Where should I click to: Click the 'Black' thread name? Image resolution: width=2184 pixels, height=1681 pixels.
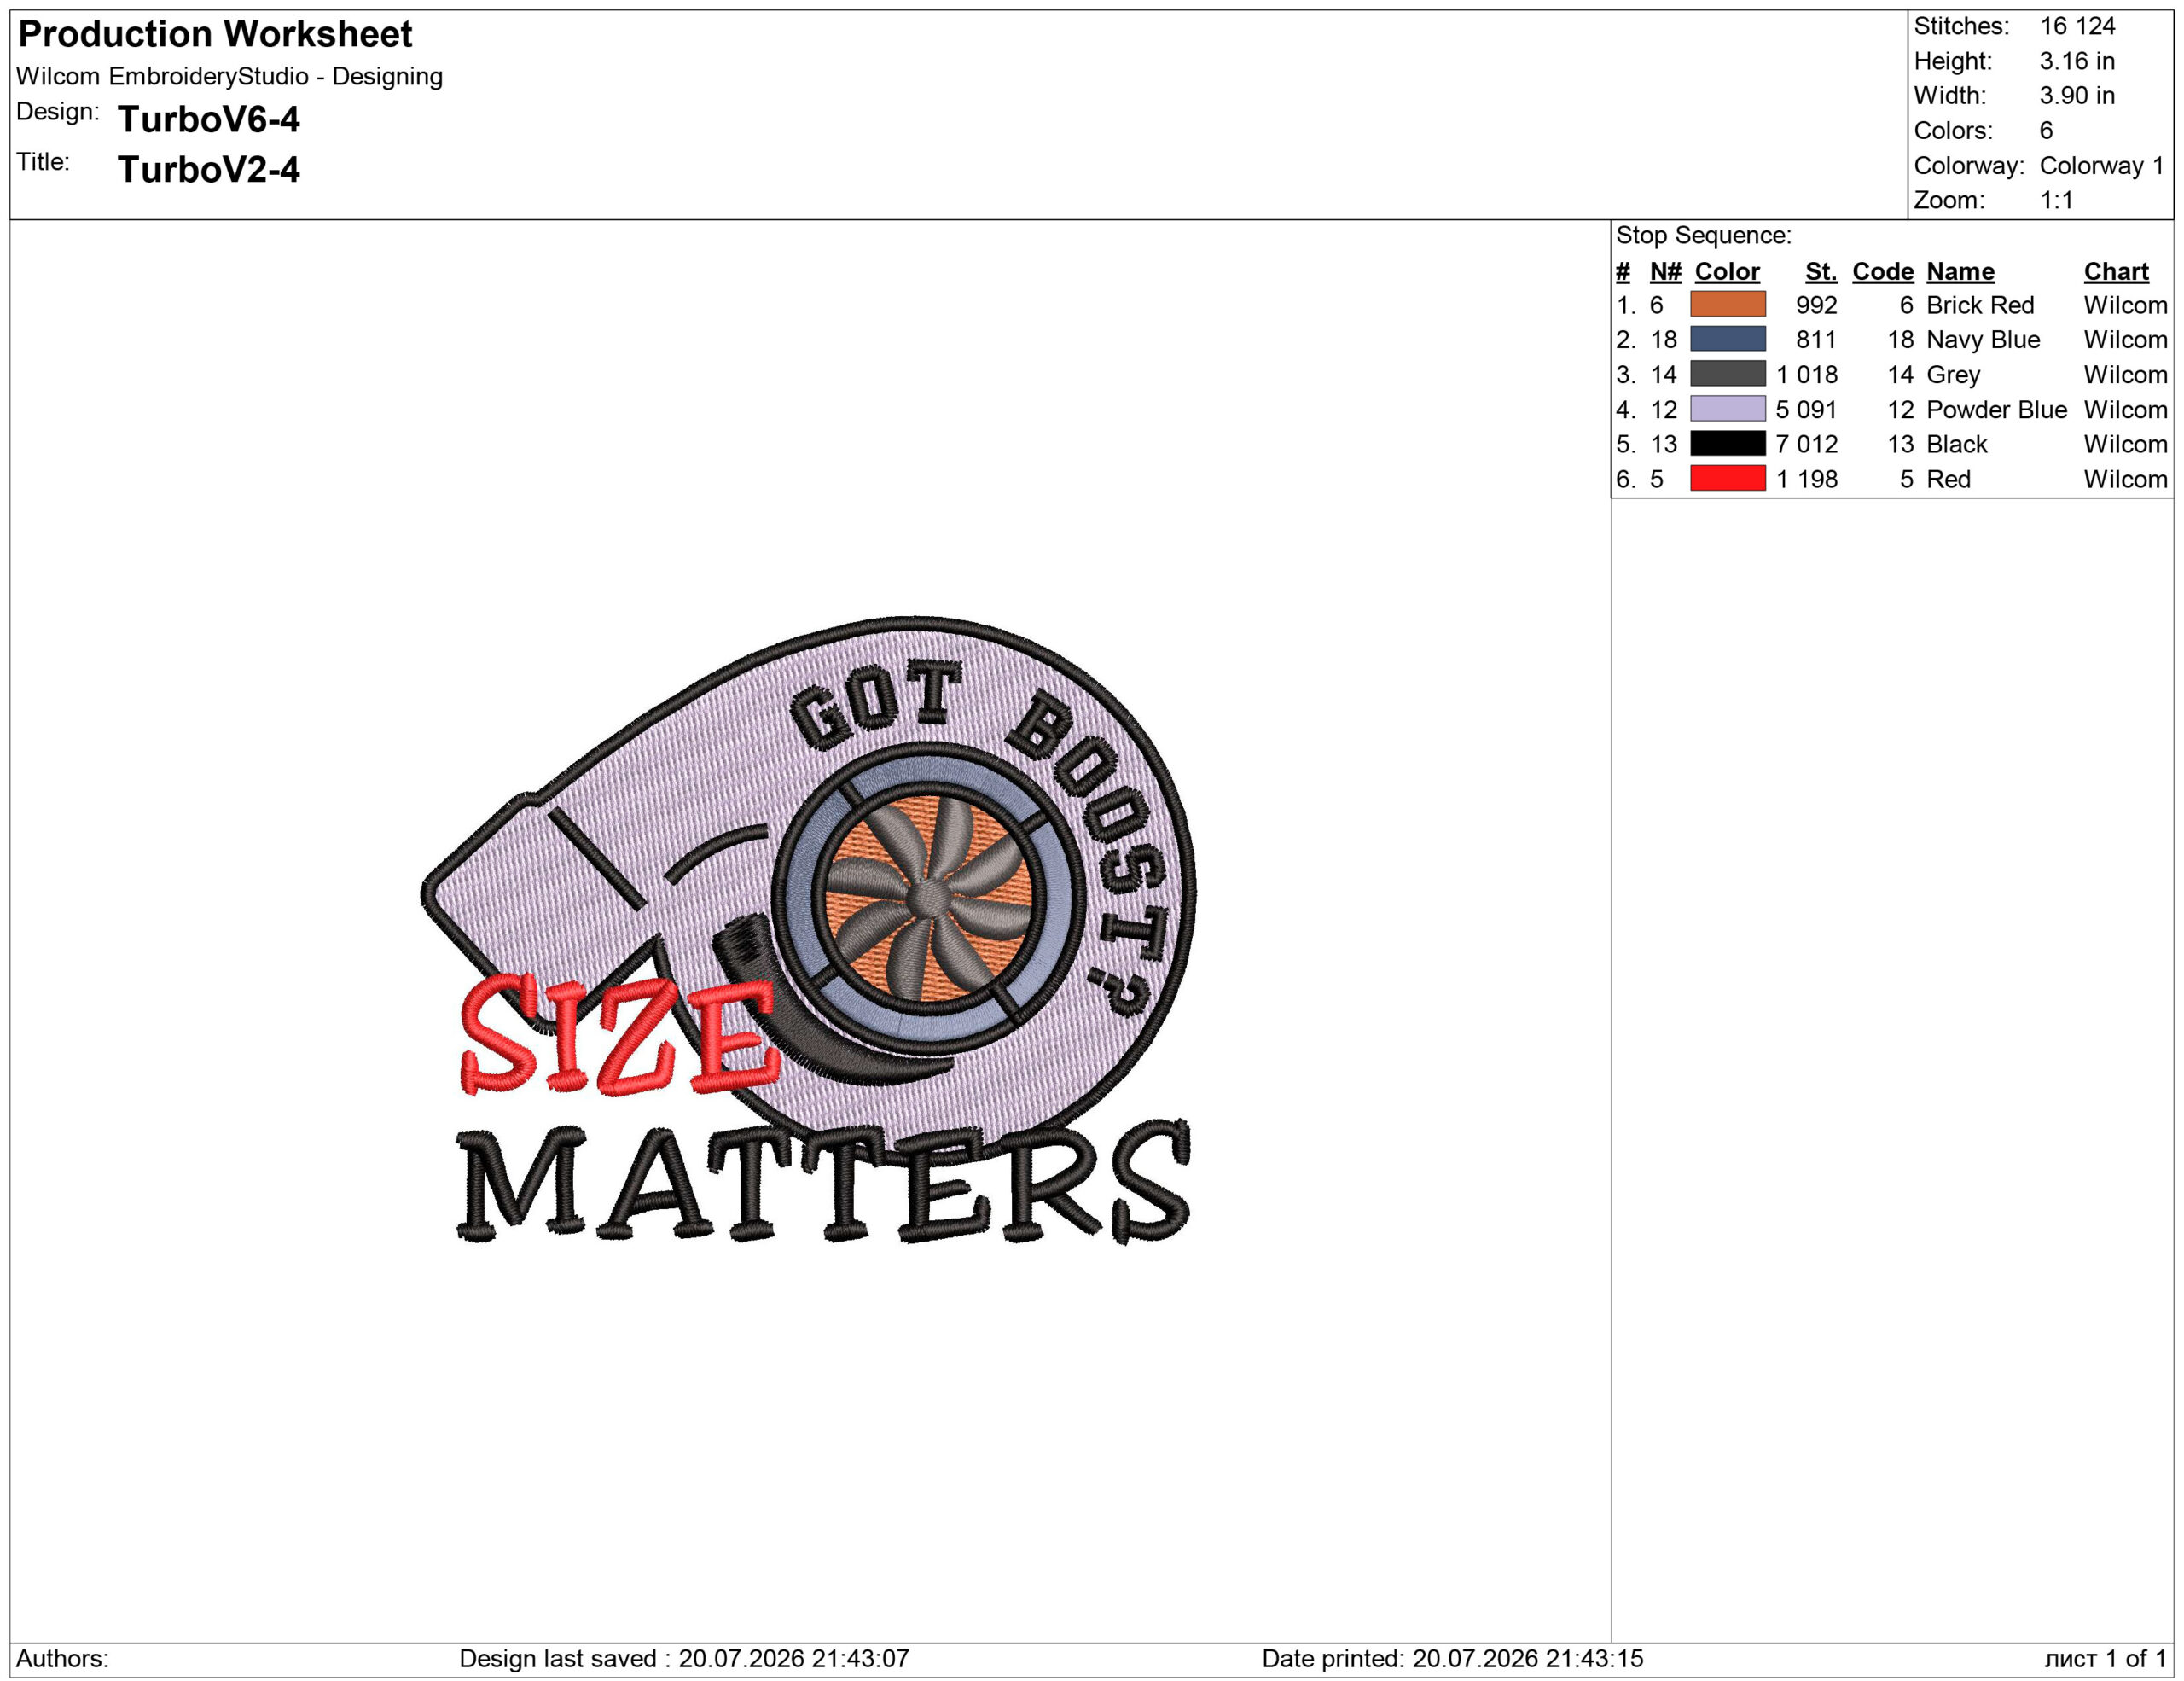[1957, 444]
